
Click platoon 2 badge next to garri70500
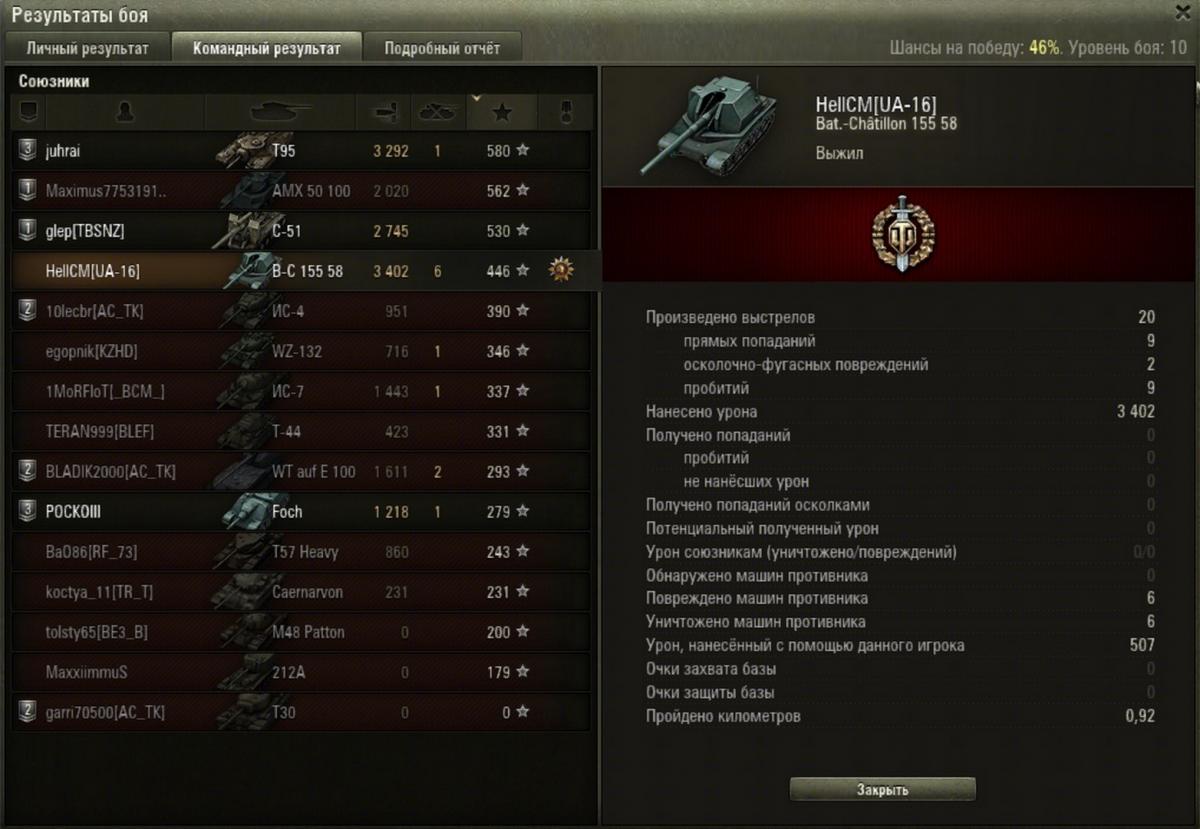coord(28,711)
